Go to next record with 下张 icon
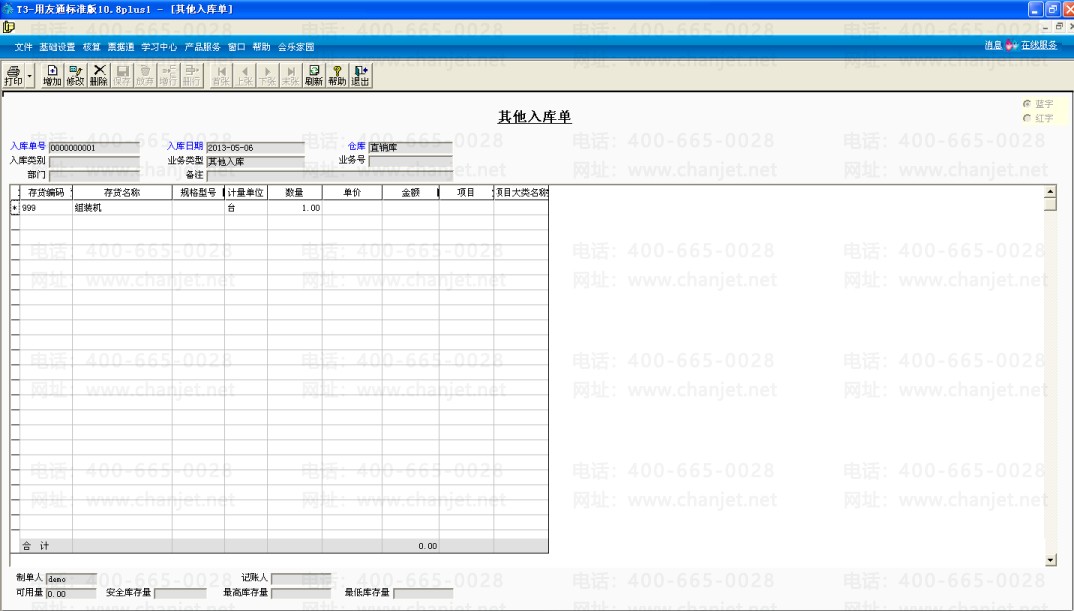The image size is (1074, 611). pos(267,75)
